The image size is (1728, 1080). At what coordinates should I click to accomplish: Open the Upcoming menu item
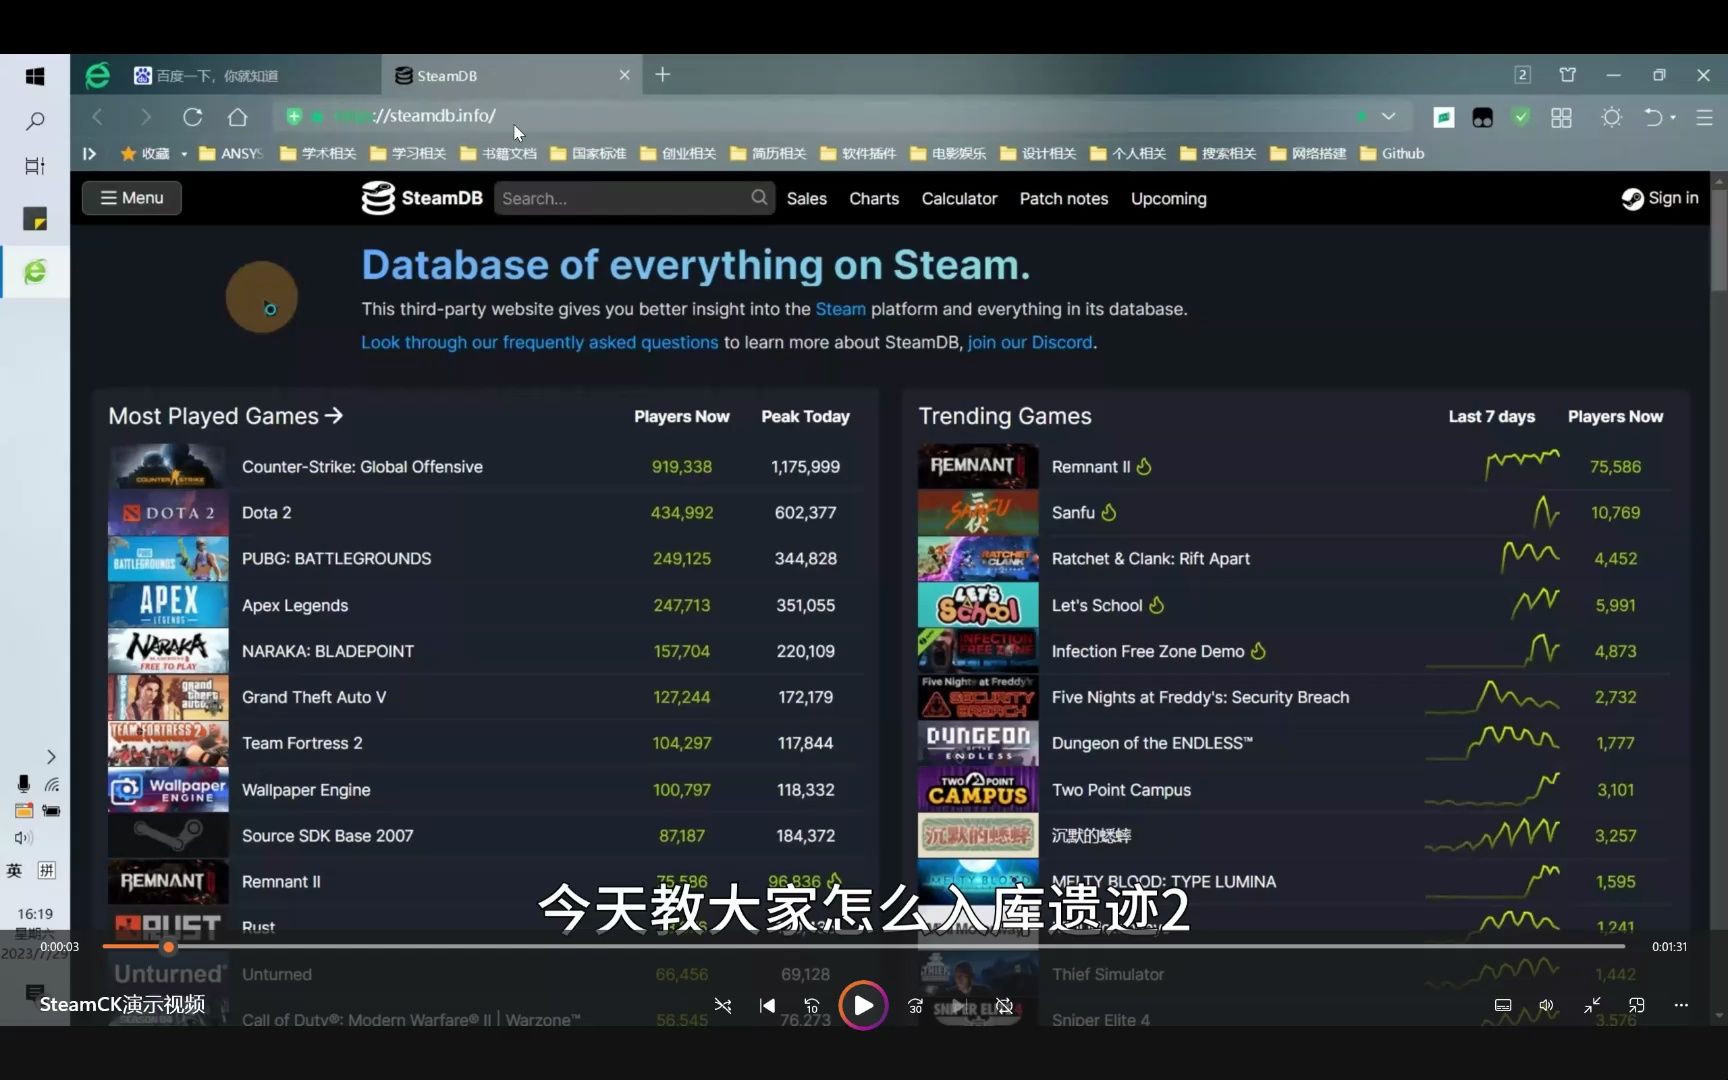(1168, 199)
